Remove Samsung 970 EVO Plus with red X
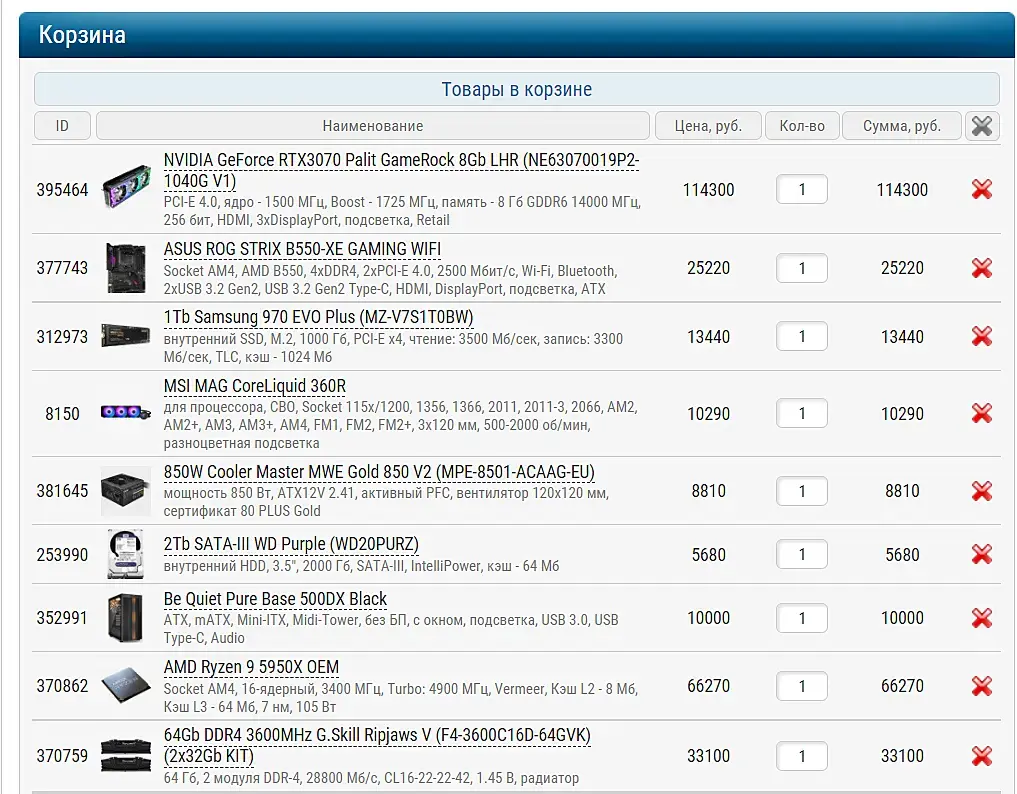The height and width of the screenshot is (794, 1017). coord(981,336)
